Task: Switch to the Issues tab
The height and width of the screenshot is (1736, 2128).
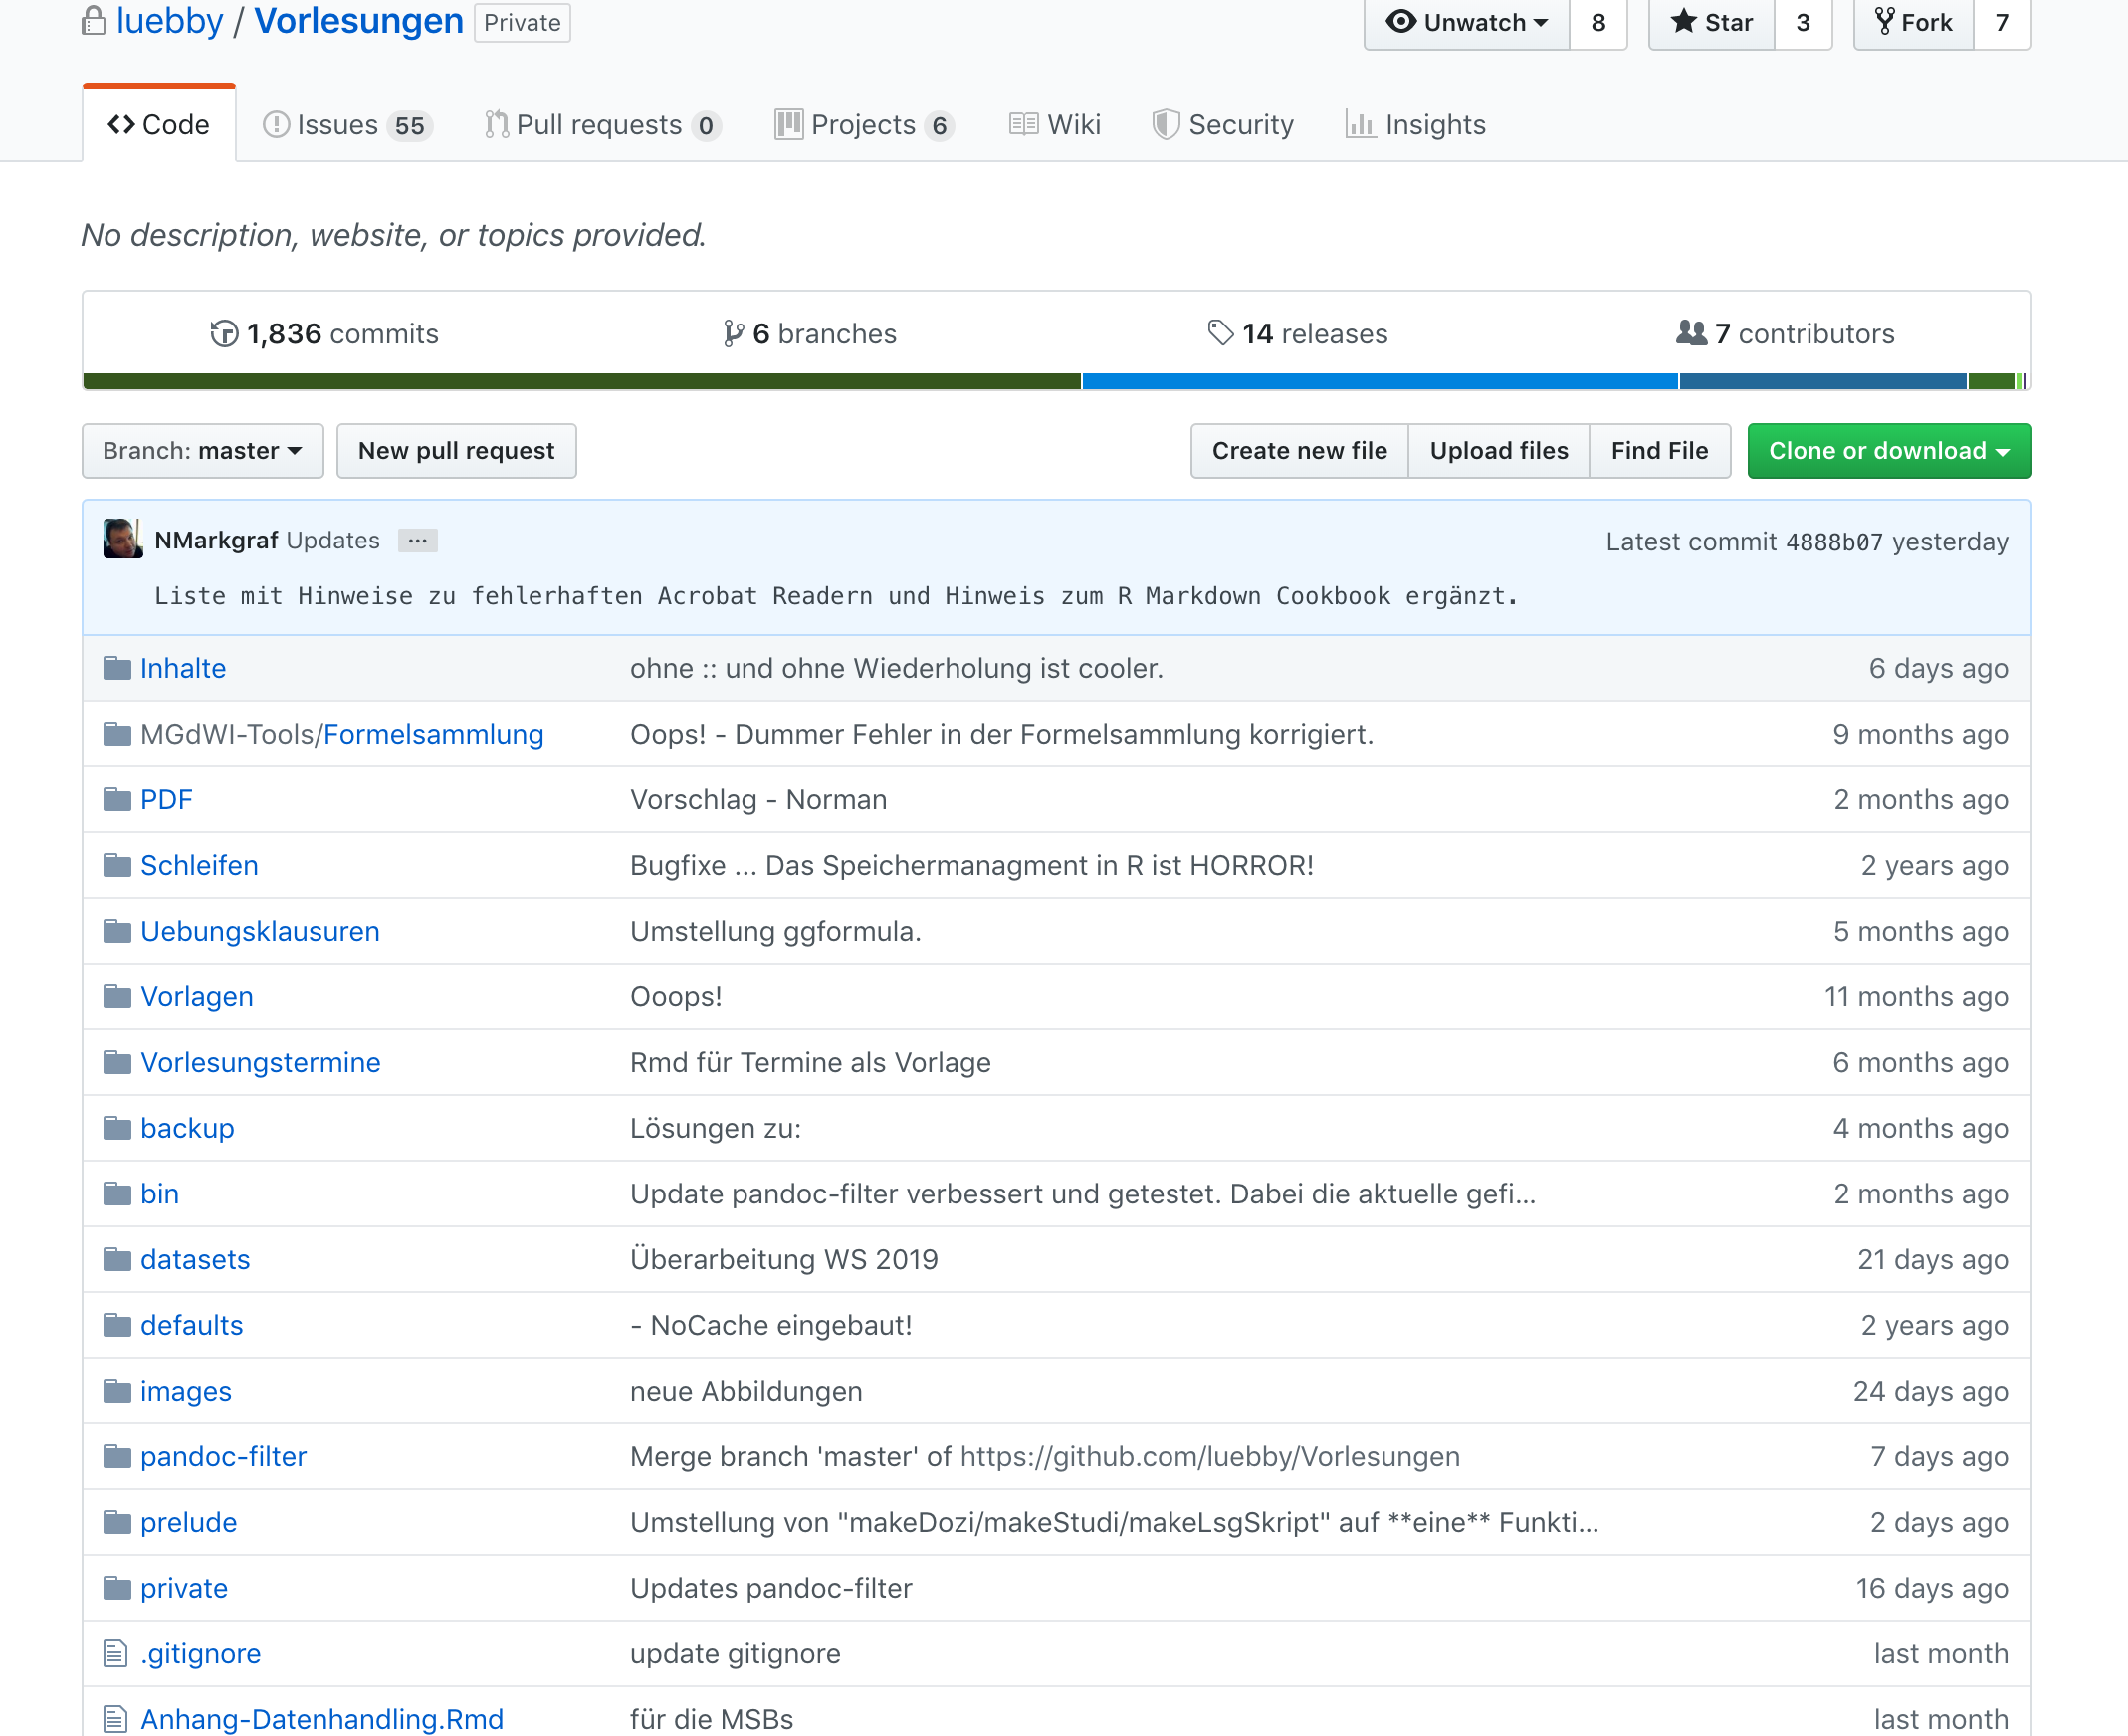Action: [x=347, y=125]
